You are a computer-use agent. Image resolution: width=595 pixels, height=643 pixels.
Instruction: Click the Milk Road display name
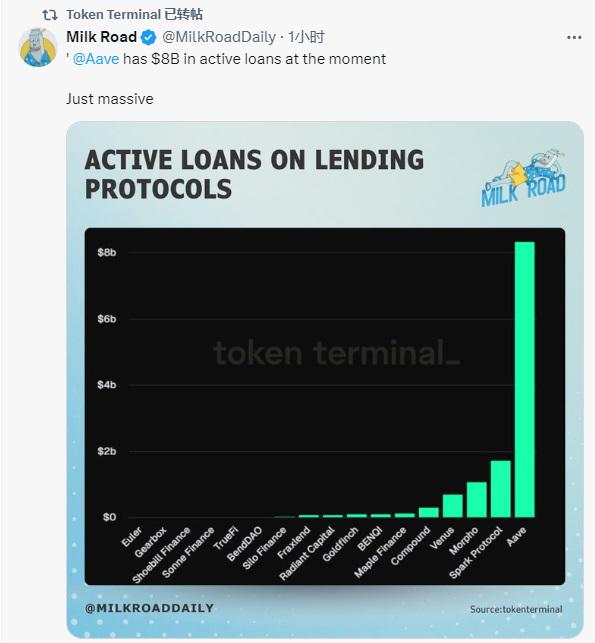point(101,37)
